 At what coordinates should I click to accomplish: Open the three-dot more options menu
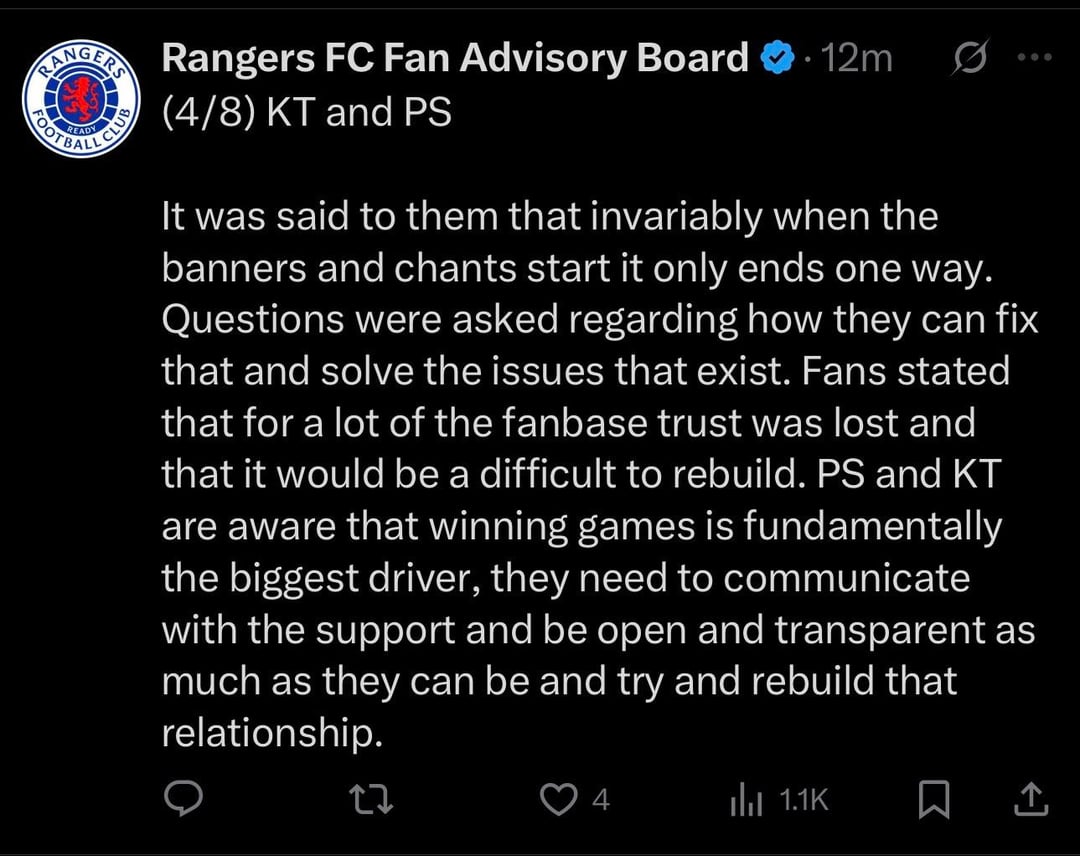point(1034,58)
